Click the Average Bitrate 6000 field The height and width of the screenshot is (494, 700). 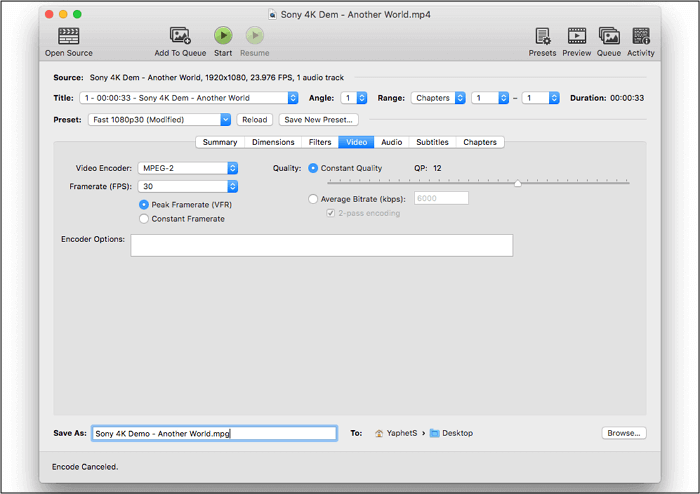pyautogui.click(x=442, y=199)
